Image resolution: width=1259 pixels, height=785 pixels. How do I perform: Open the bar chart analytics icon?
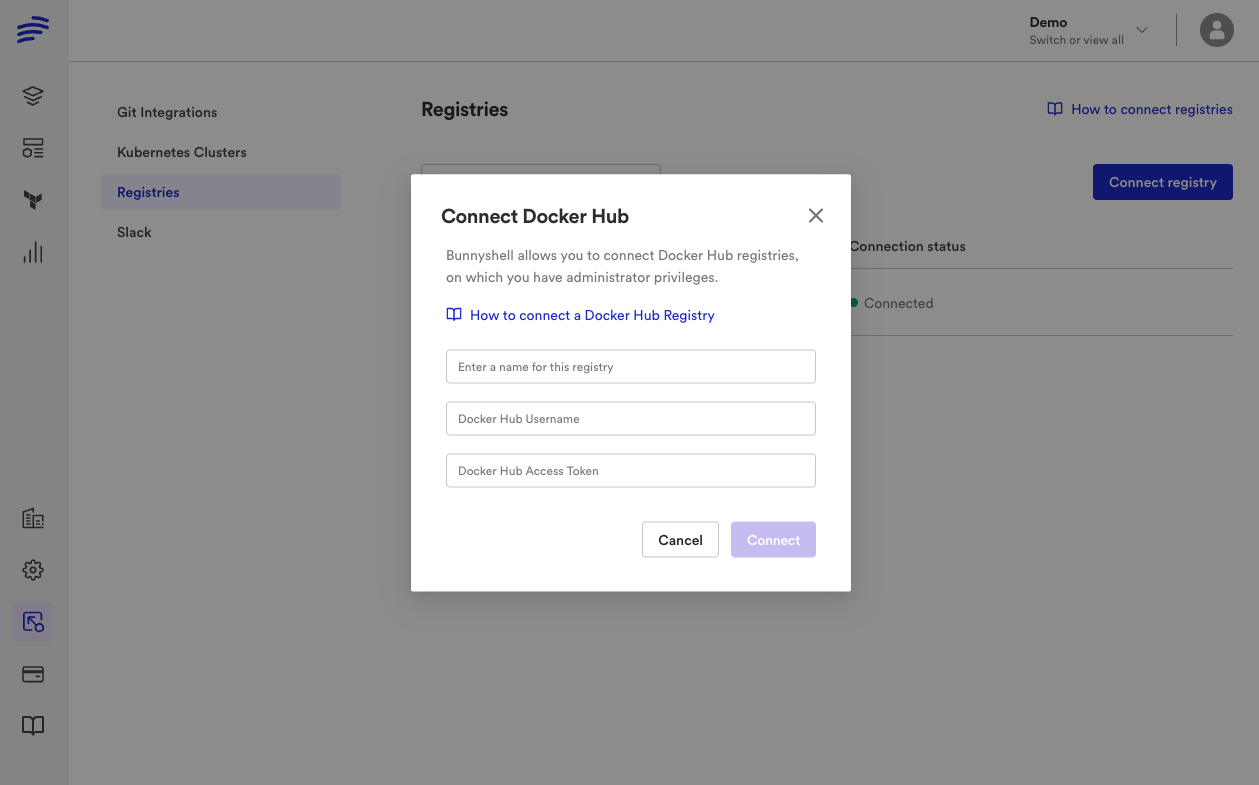[x=33, y=252]
